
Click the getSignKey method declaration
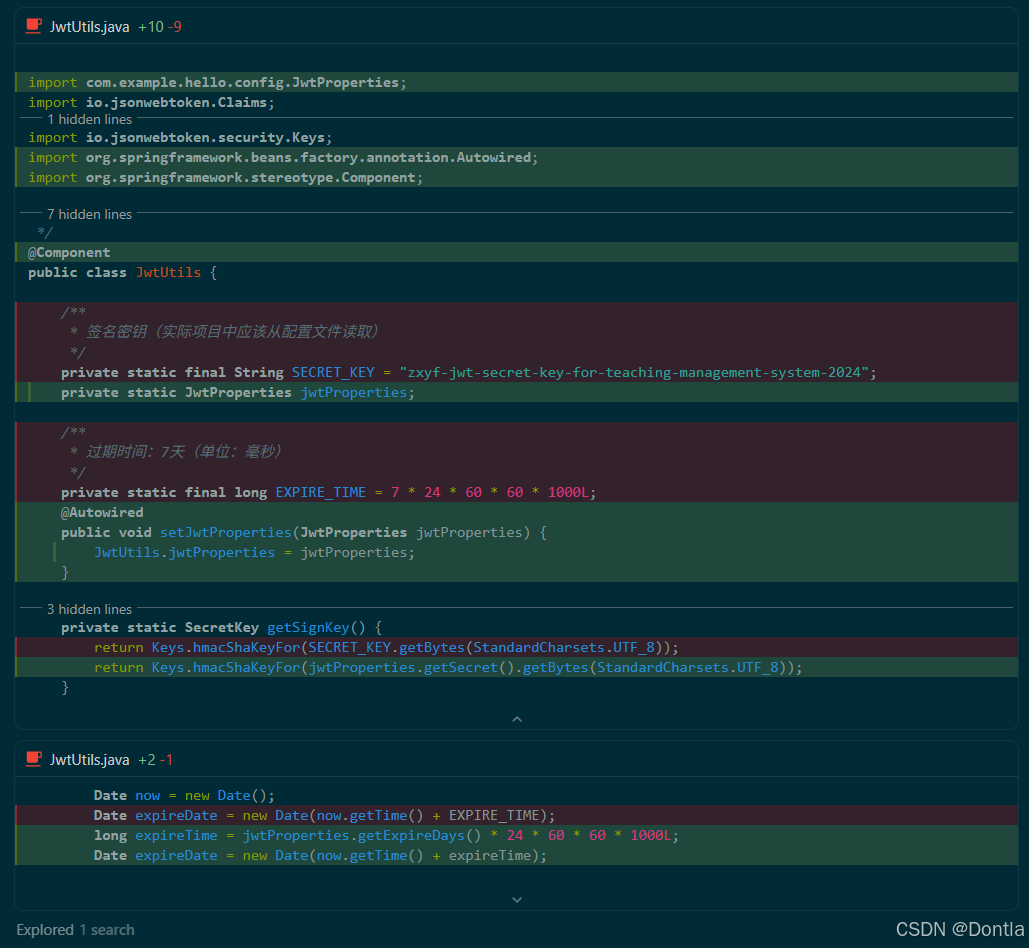[x=516, y=627]
